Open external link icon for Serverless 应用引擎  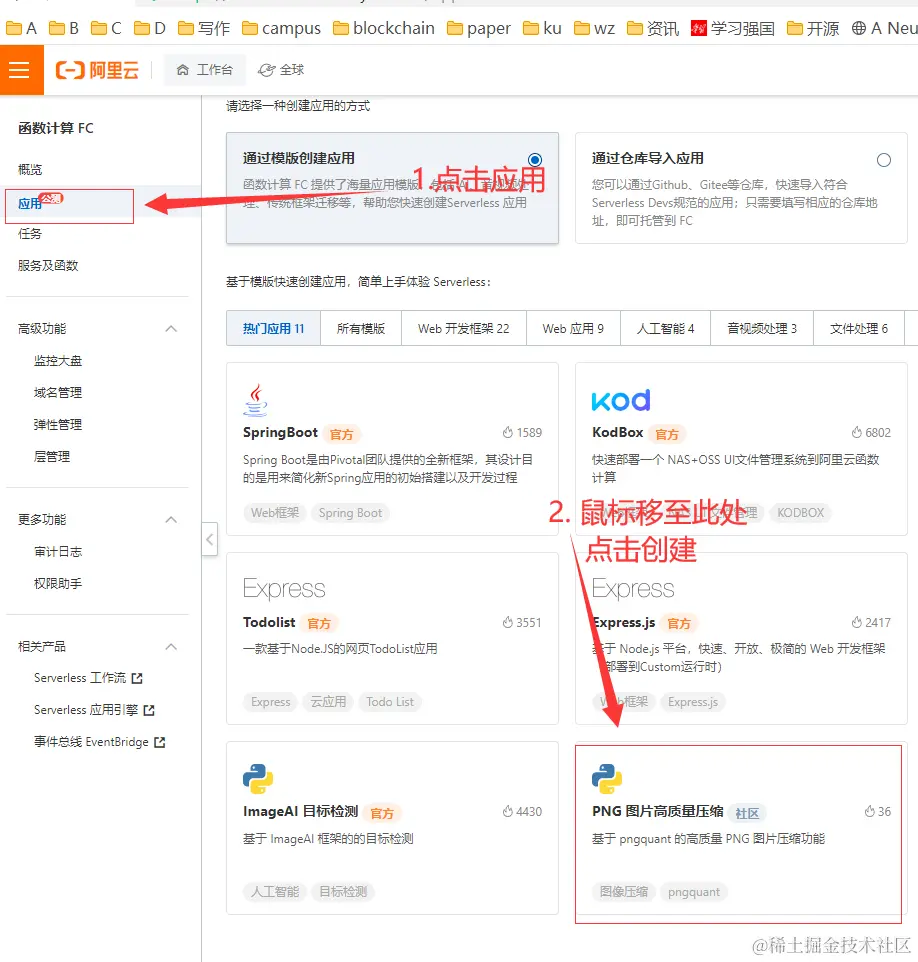148,710
